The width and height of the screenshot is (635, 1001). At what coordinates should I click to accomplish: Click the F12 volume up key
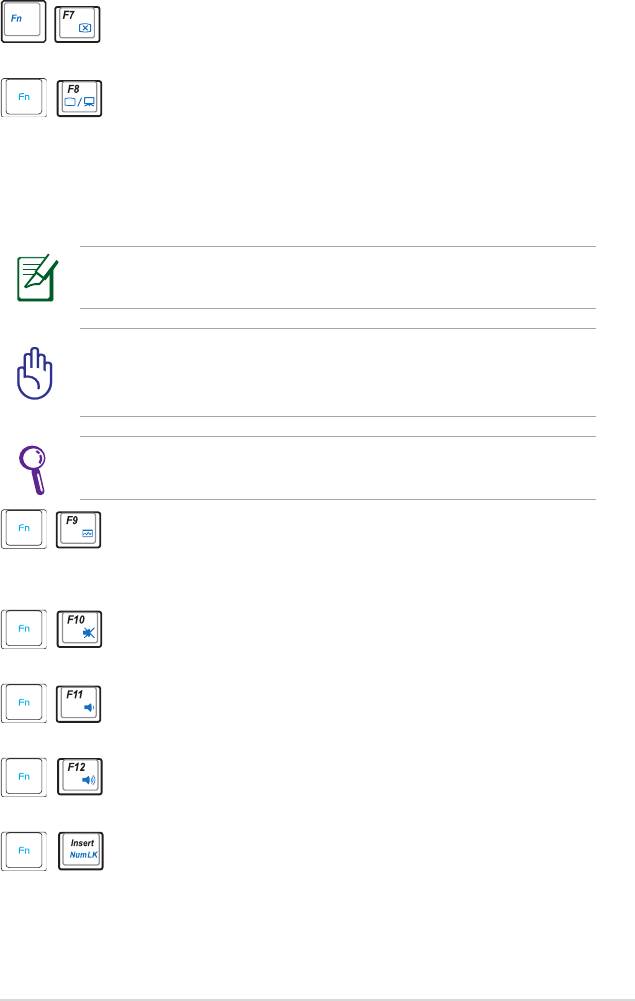78,775
